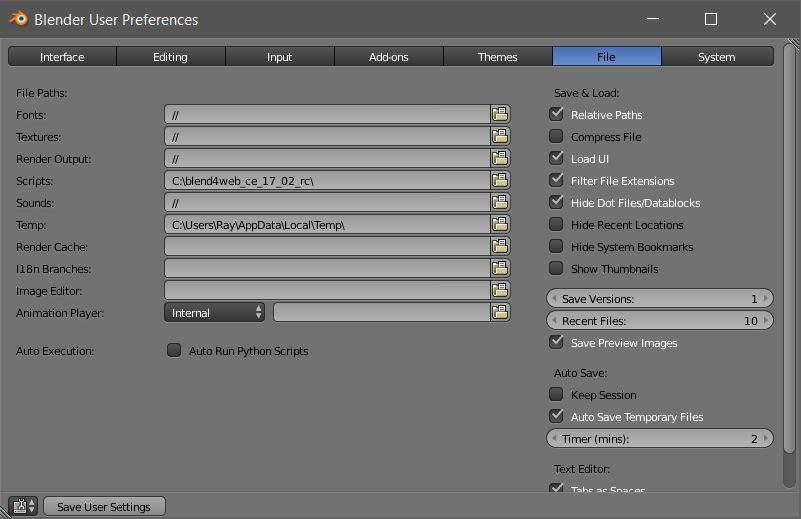Browse folder for the Render Cache path
This screenshot has width=801, height=519.
(x=500, y=246)
